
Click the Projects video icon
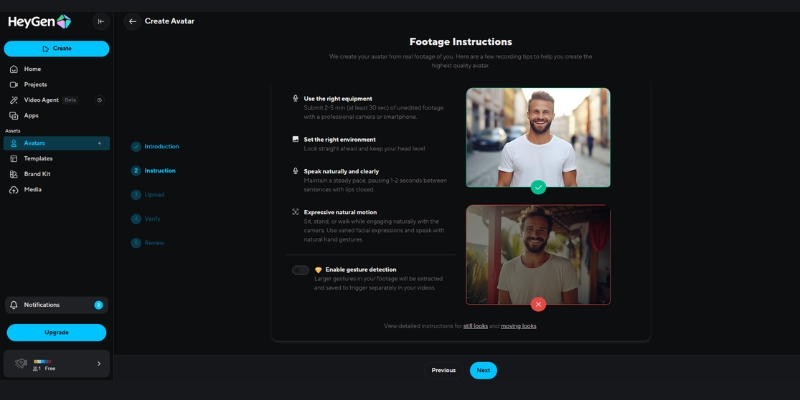(x=14, y=85)
